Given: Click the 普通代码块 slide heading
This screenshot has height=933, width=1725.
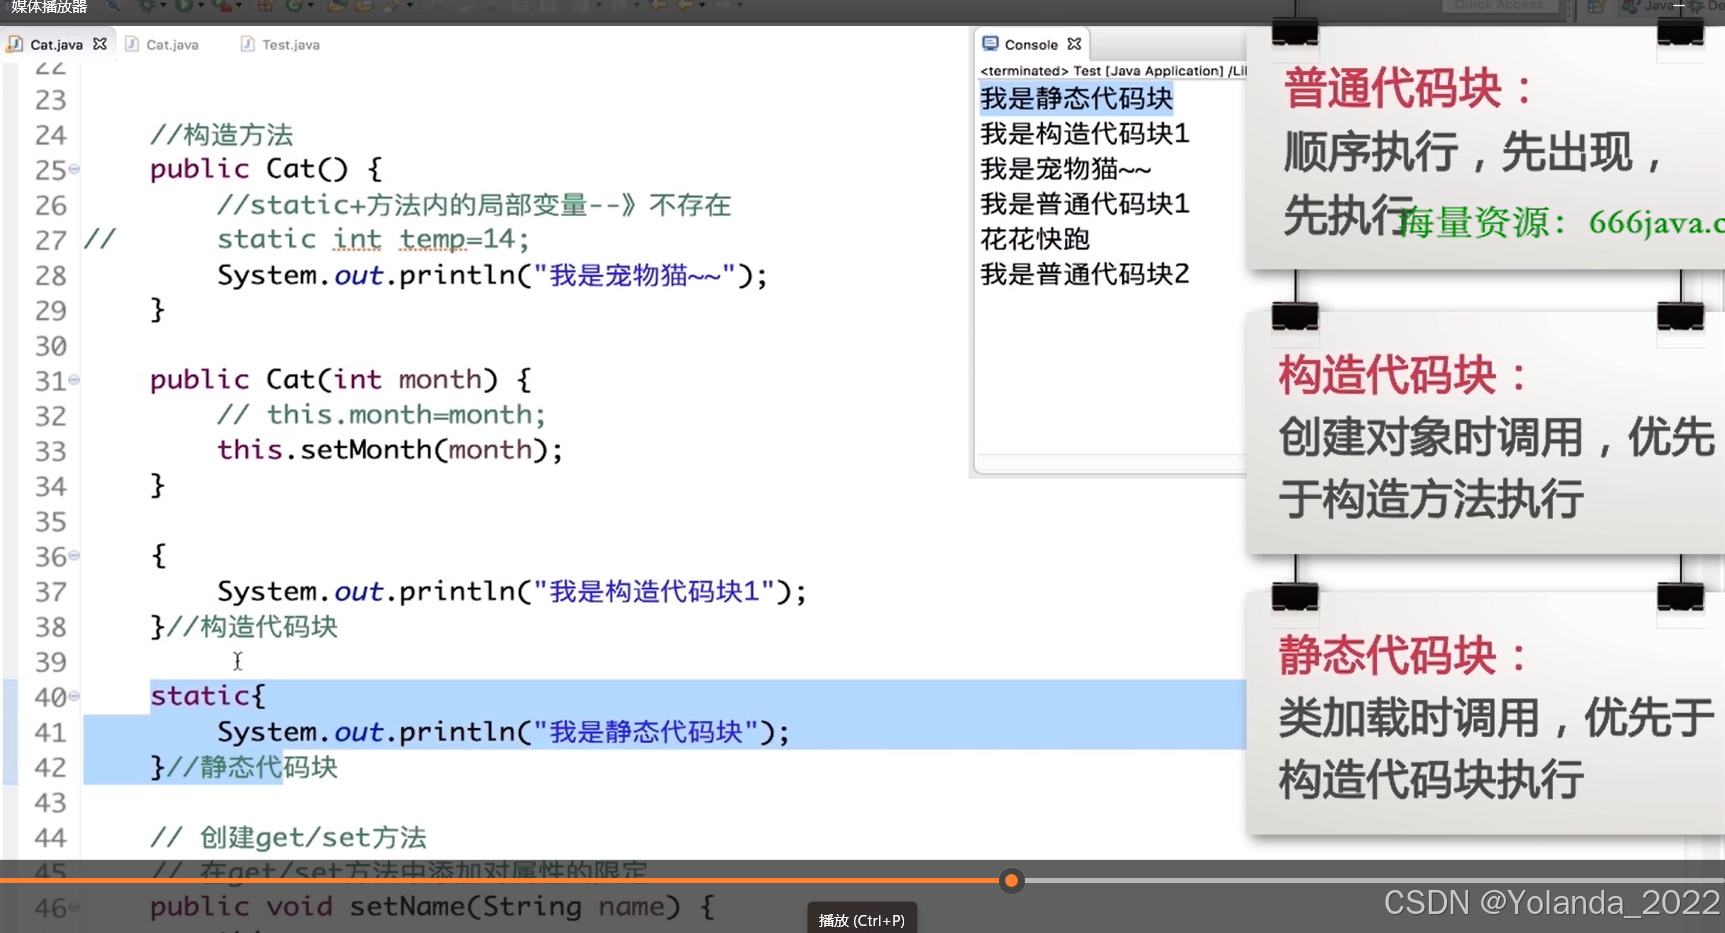Looking at the screenshot, I should (1408, 89).
